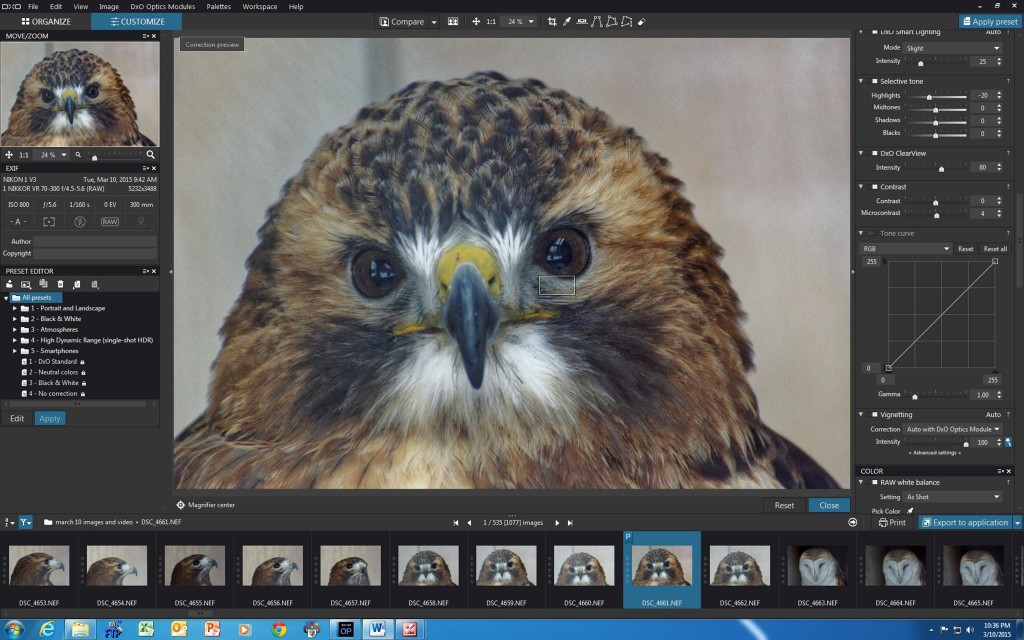1024x640 pixels.
Task: Pick the white balance eyedropper tool
Action: (x=567, y=22)
